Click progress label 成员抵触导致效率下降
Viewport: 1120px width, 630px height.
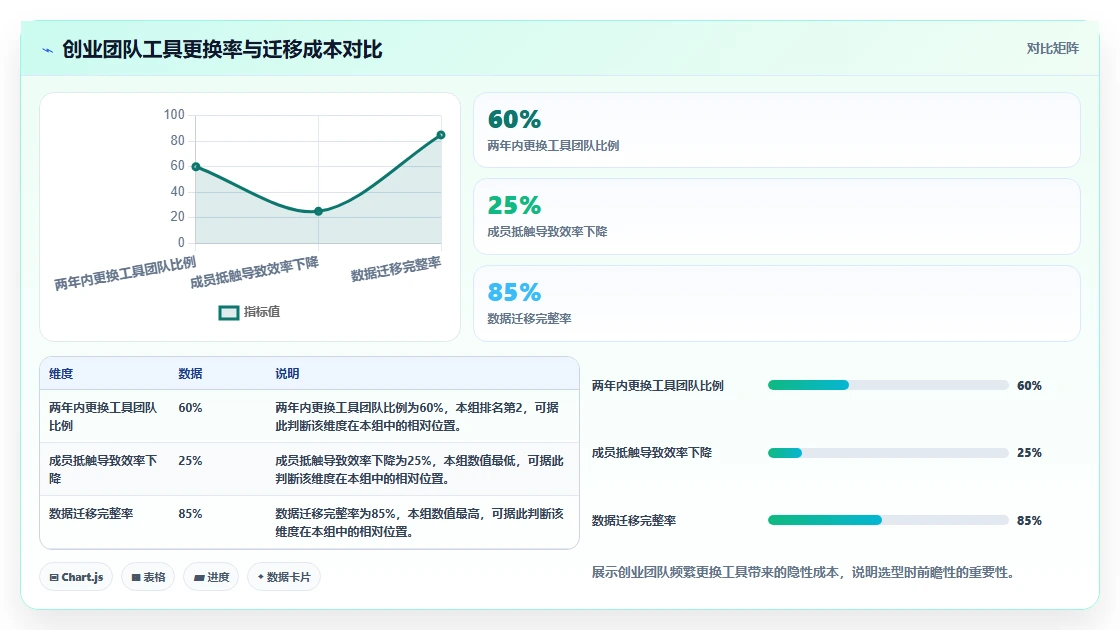[651, 453]
